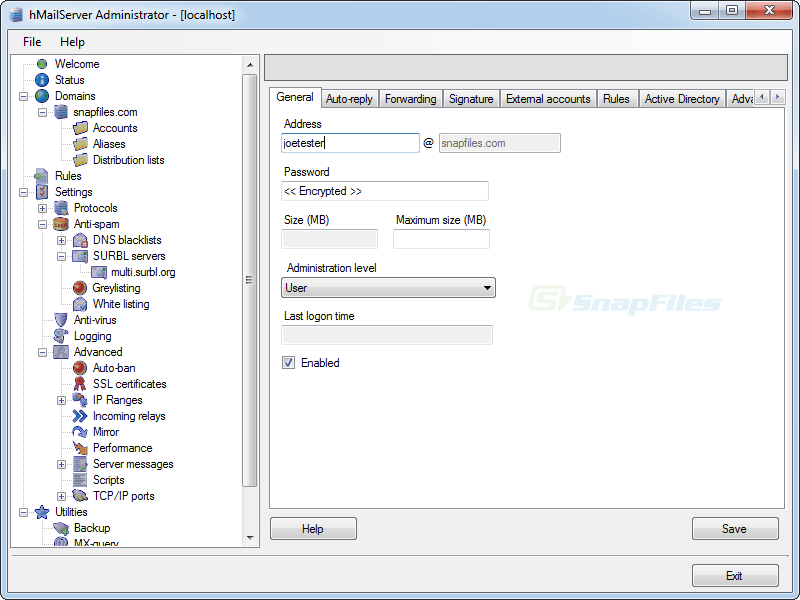800x600 pixels.
Task: Click the green Welcome icon
Action: pos(42,64)
